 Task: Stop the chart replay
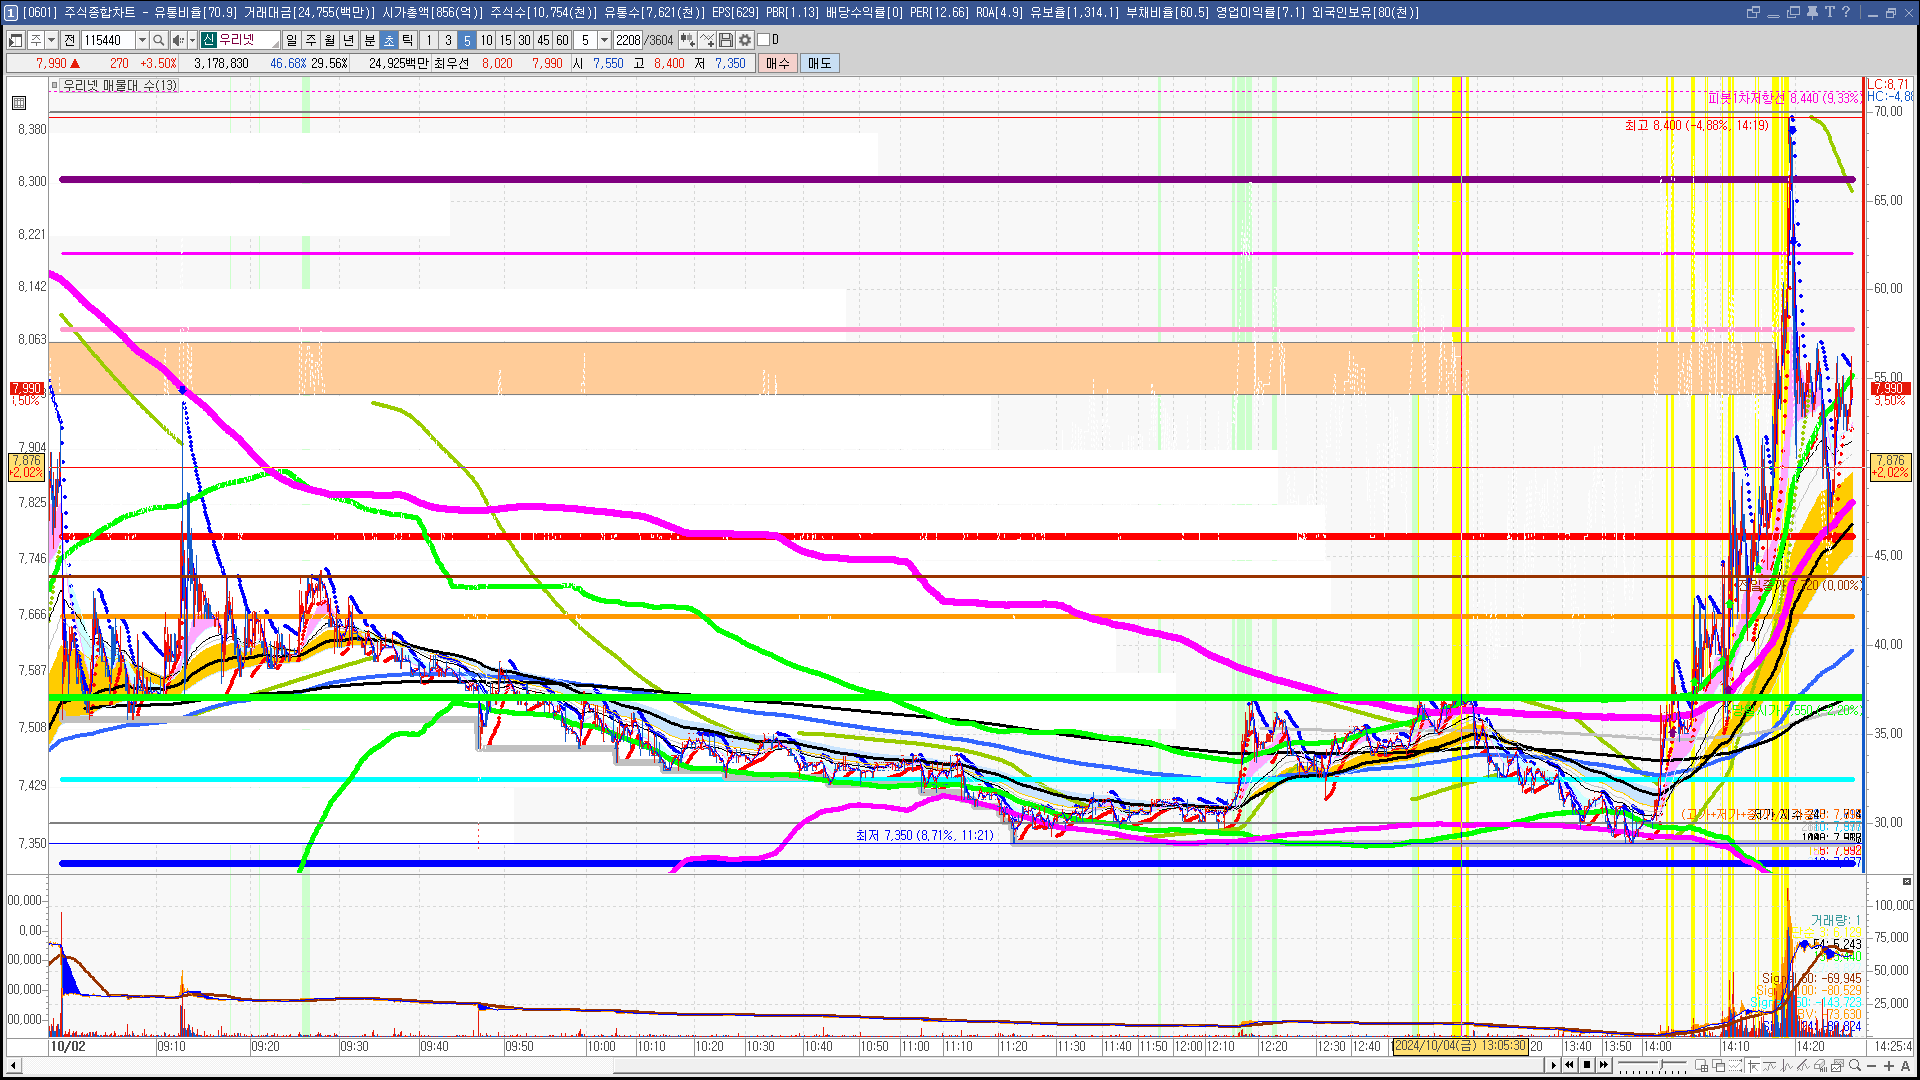coord(1587,1065)
